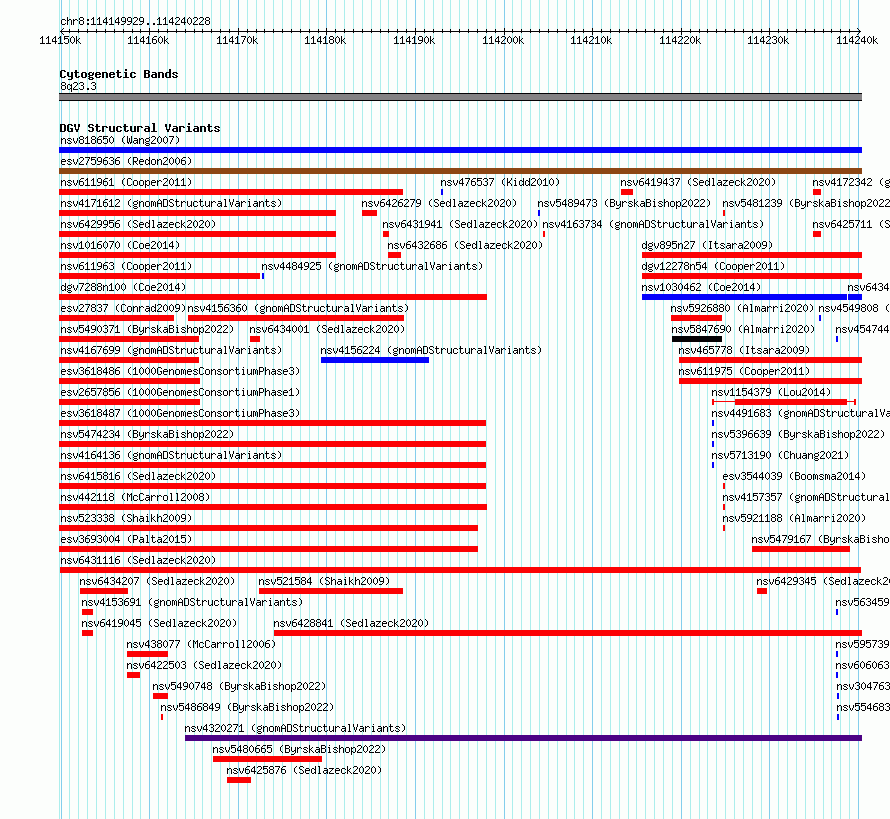Select nsv5480665 (ByrskaBishop2022) label
This screenshot has height=819, width=890.
click(x=299, y=749)
